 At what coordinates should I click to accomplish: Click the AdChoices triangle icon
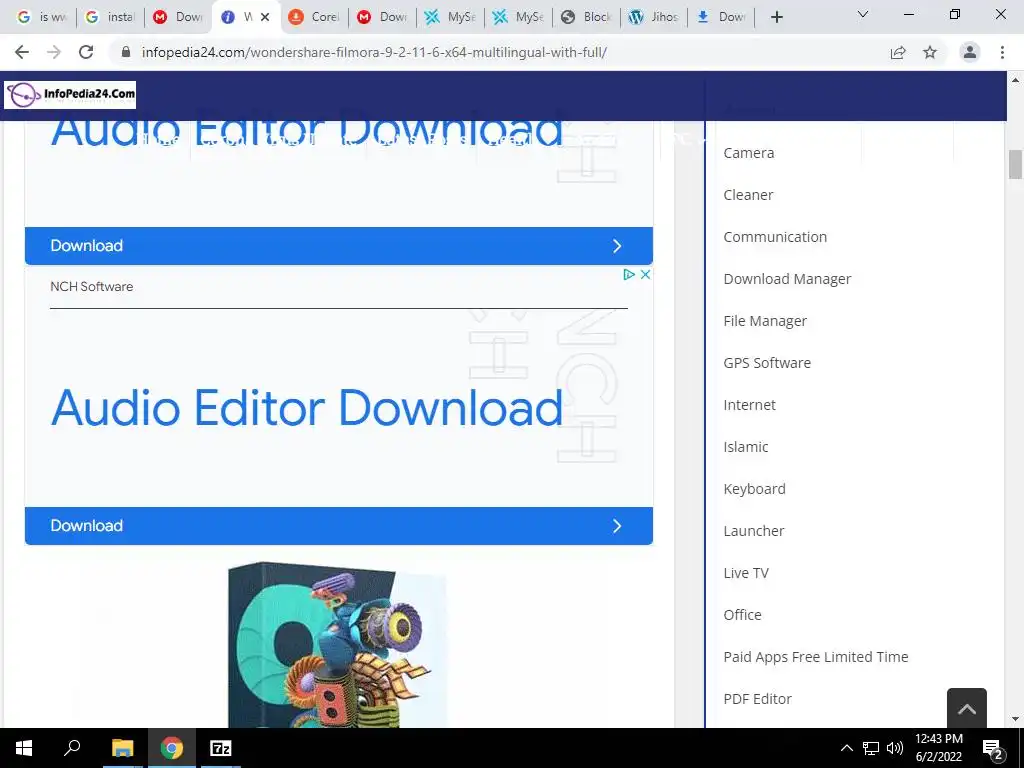(x=629, y=274)
